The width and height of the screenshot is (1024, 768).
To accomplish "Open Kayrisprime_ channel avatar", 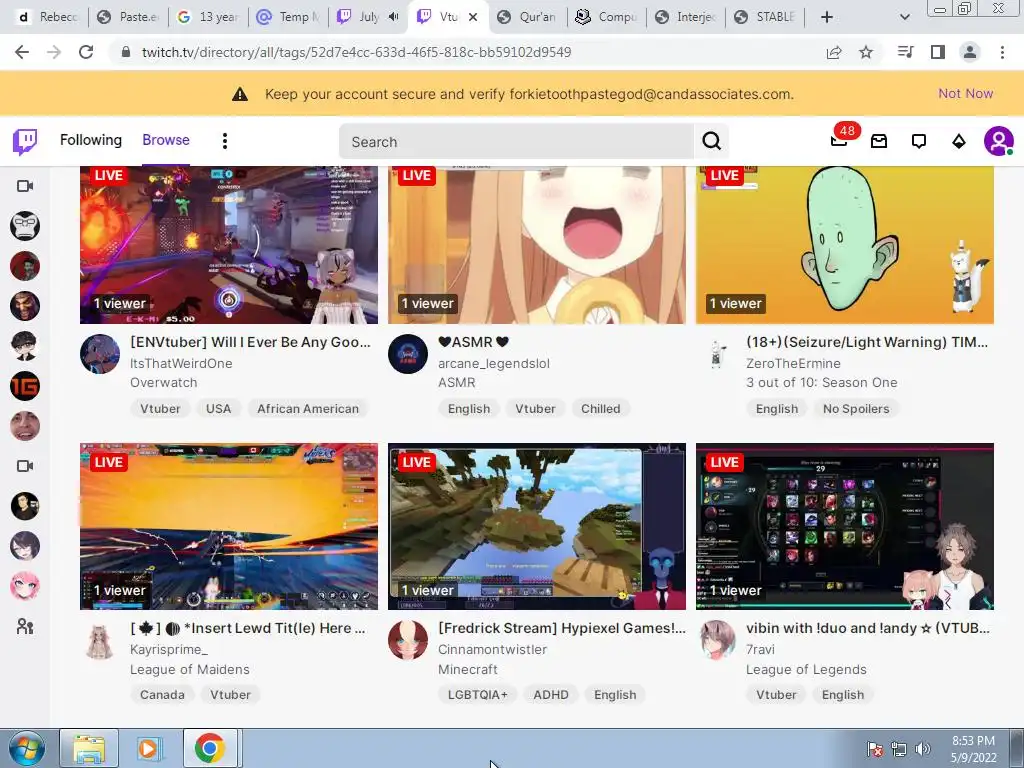I will click(100, 641).
